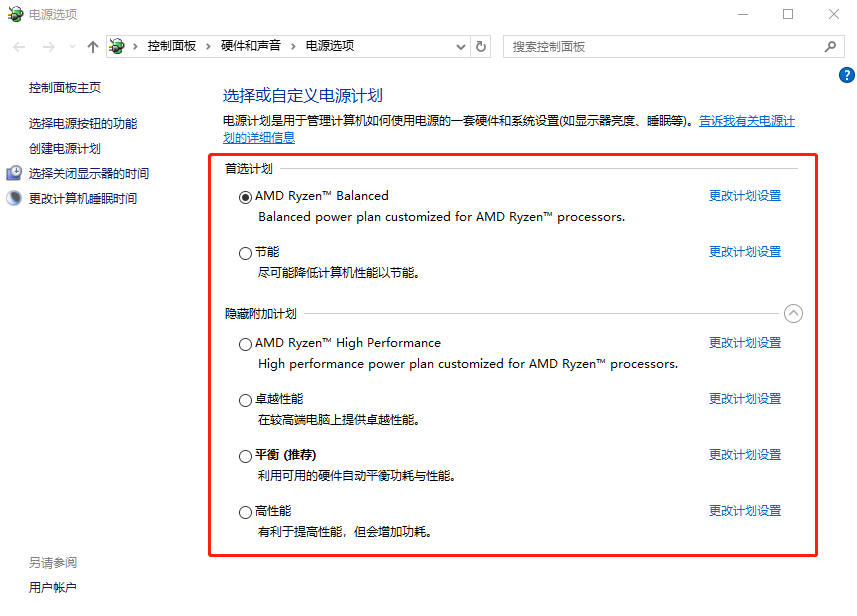Viewport: 857px width, 616px height.
Task: Click inside the 搜索控制面板 search box
Action: (660, 46)
